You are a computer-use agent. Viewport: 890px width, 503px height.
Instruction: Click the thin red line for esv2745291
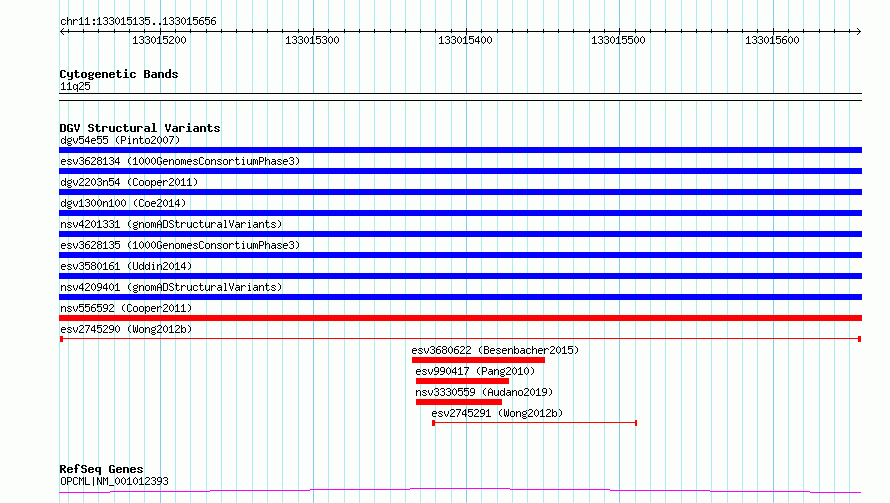click(535, 423)
